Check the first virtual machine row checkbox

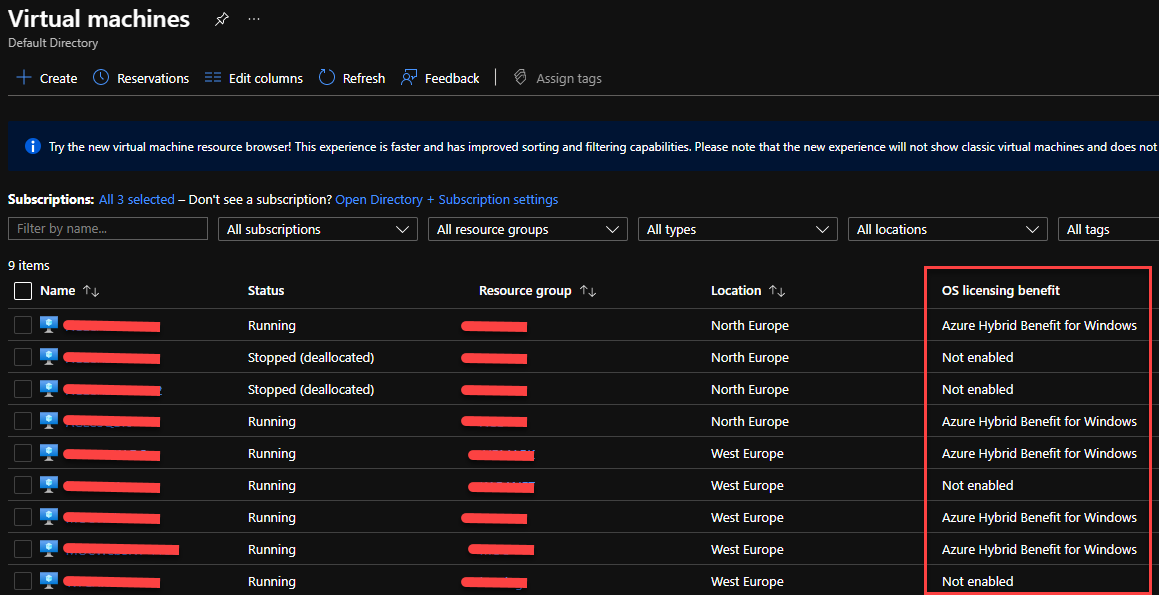[23, 325]
